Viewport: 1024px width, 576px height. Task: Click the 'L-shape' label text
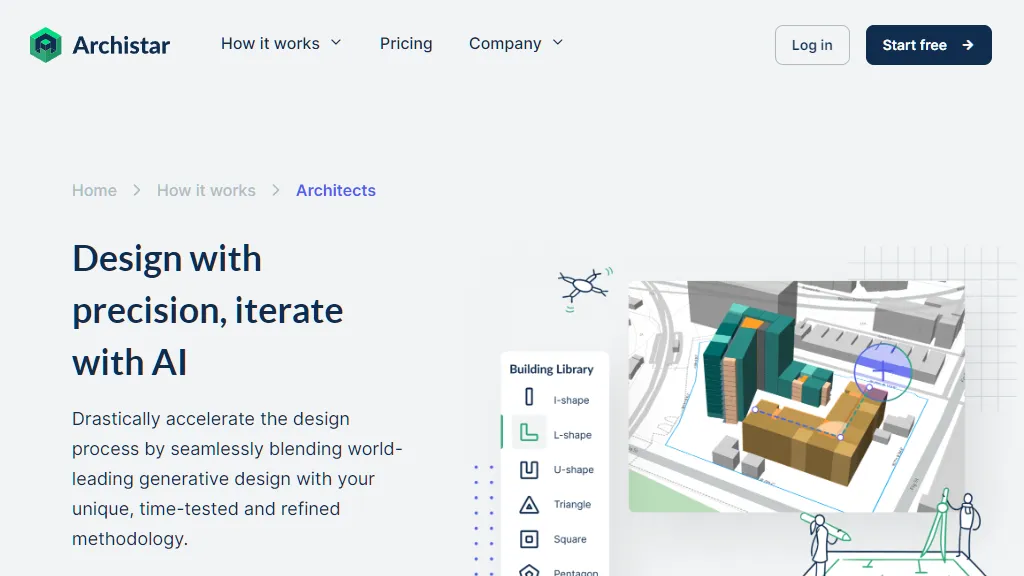point(573,435)
